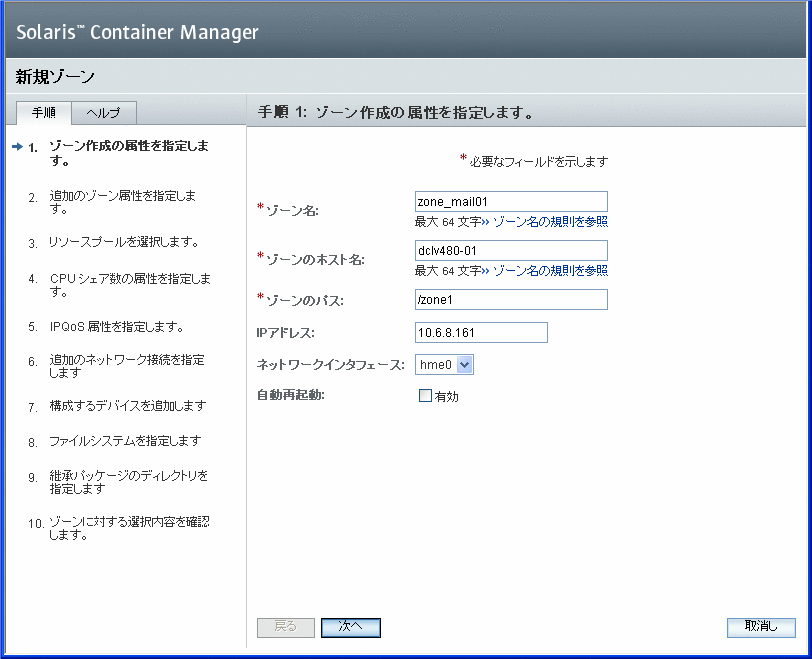Viewport: 812px width, 659px height.
Task: Open the ネットワークインタフェース hme0 dropdown
Action: coord(444,365)
